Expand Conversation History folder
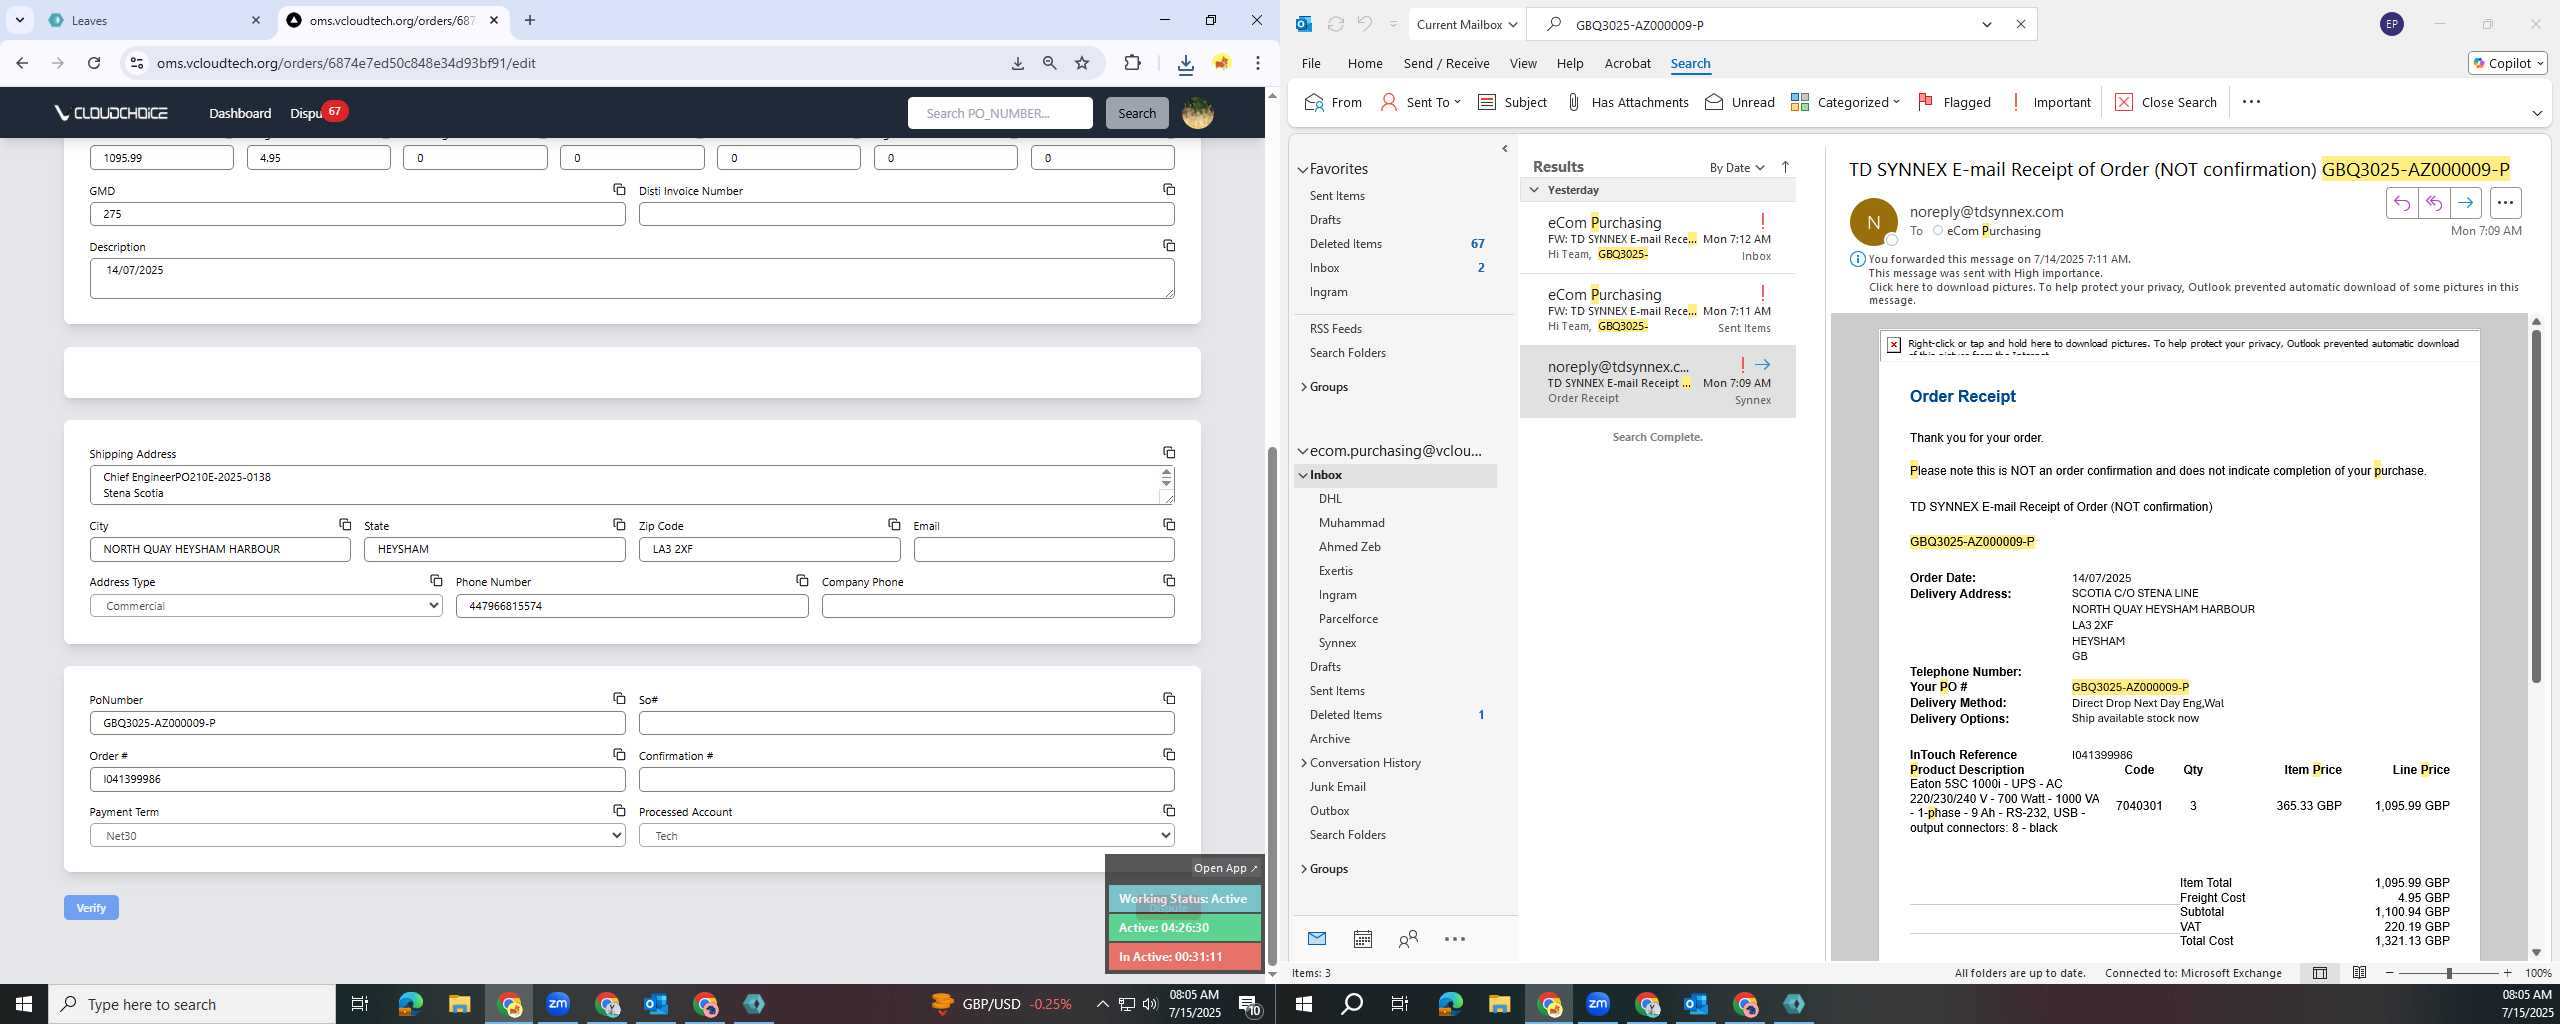 [x=1304, y=763]
